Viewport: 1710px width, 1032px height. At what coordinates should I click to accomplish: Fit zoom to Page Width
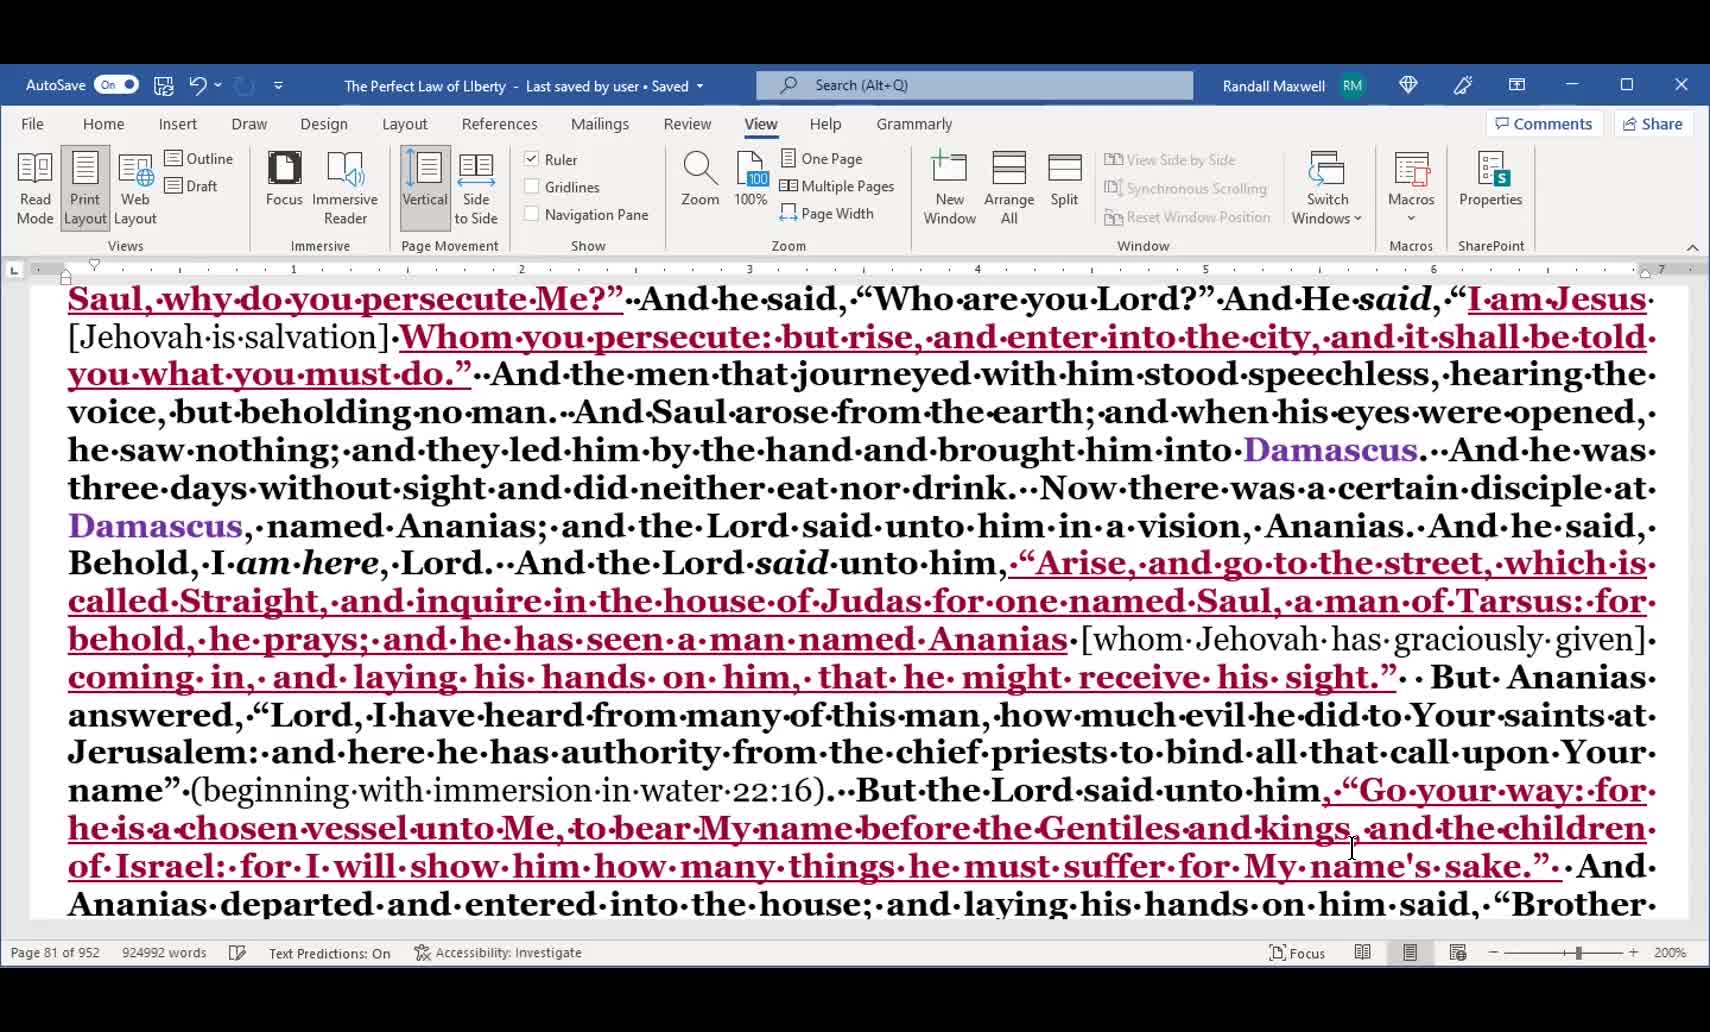click(827, 213)
